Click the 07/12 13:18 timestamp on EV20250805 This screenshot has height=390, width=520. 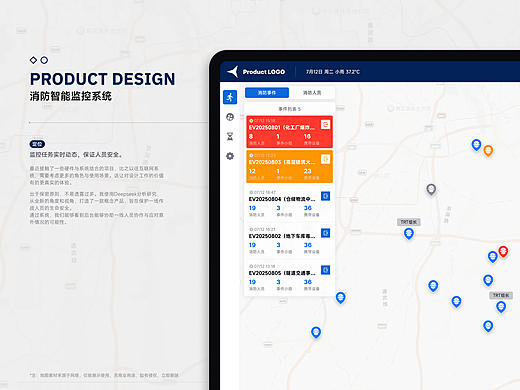[x=265, y=266]
